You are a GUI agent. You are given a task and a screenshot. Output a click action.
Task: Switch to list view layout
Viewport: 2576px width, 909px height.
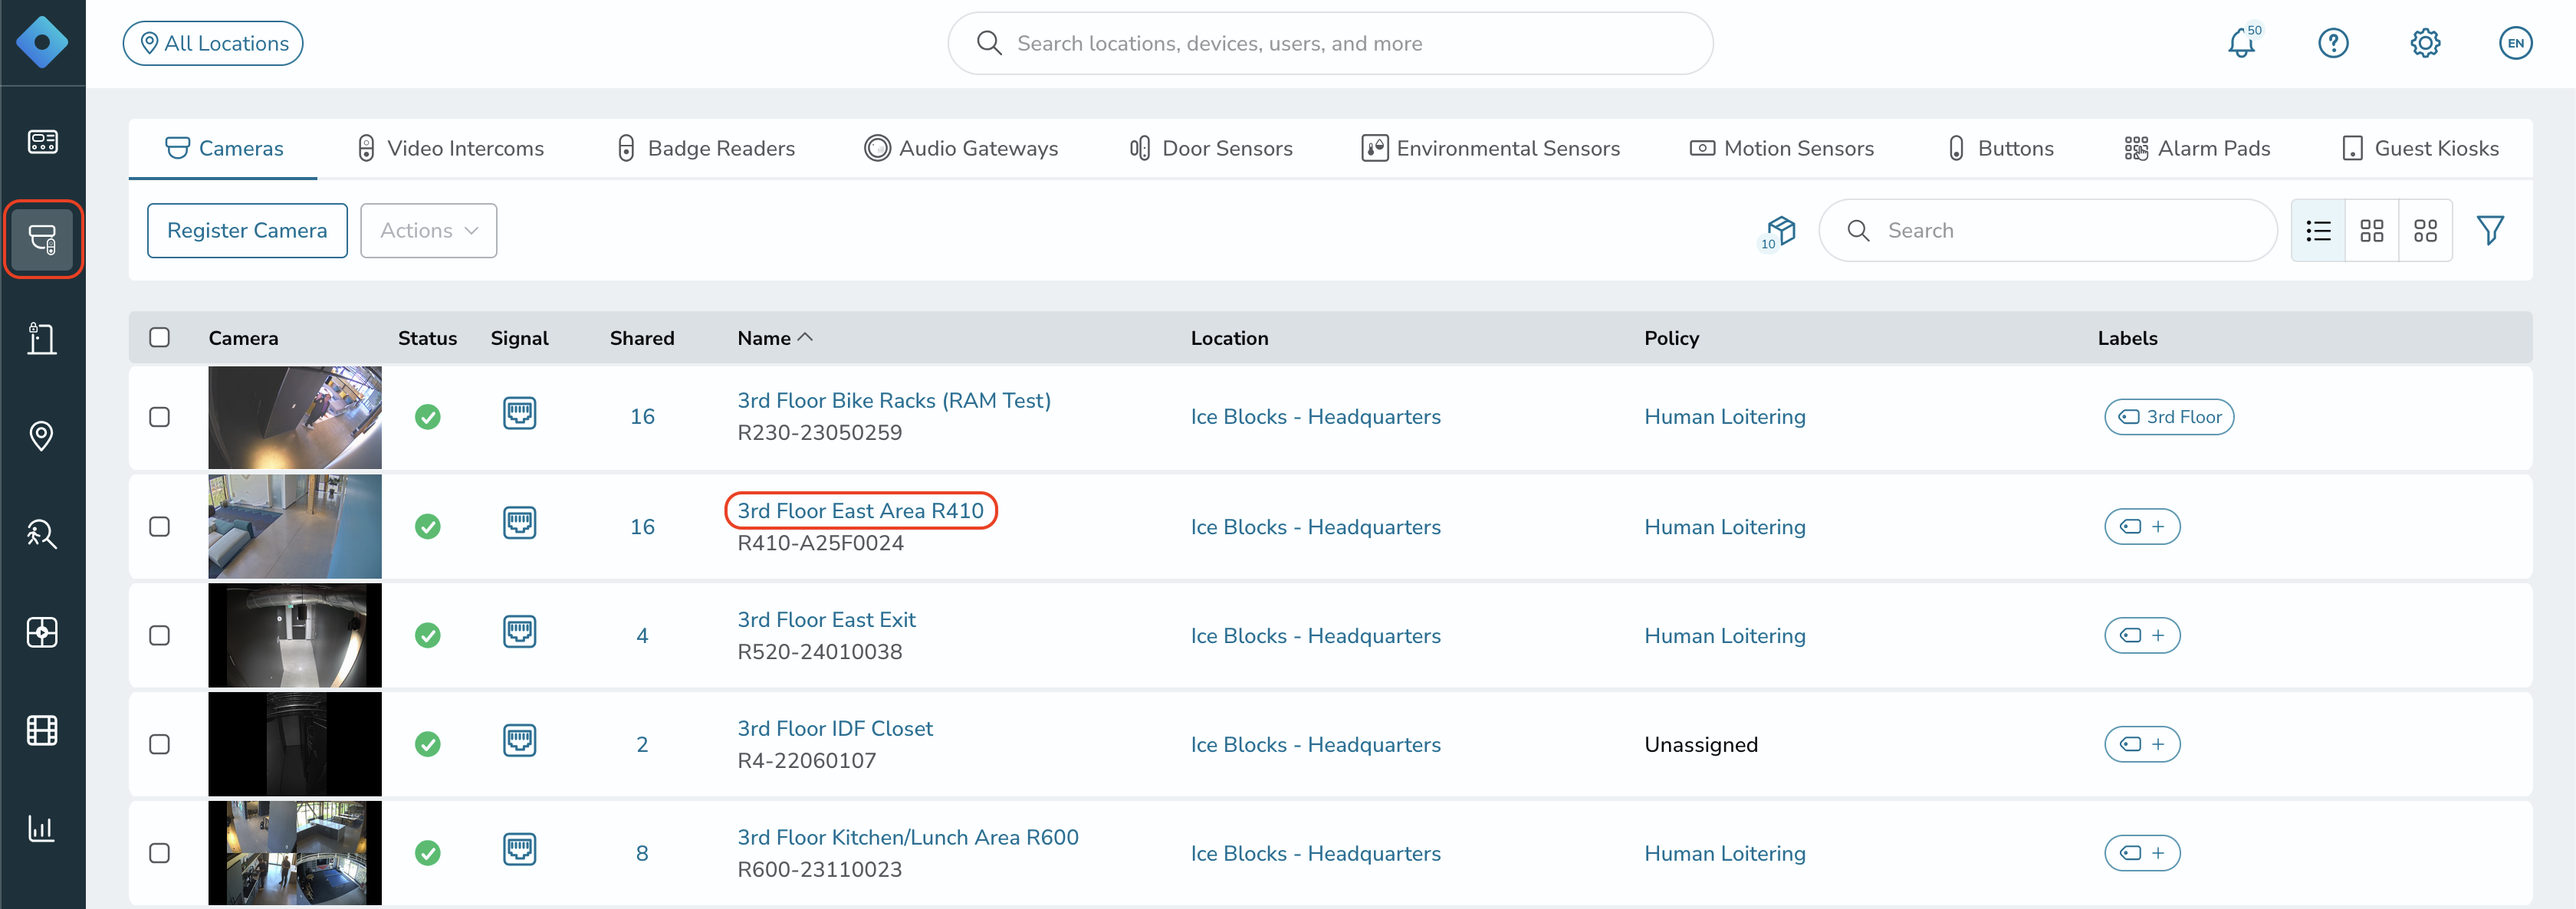(x=2318, y=231)
